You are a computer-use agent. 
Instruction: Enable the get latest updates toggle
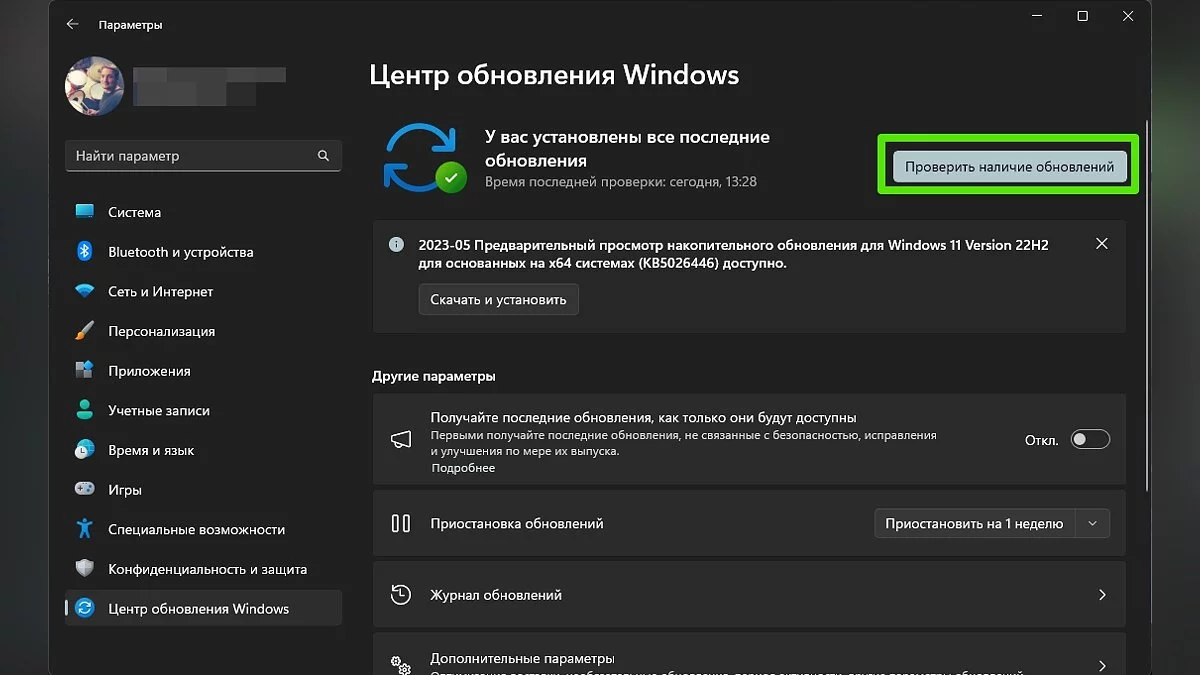(1089, 440)
